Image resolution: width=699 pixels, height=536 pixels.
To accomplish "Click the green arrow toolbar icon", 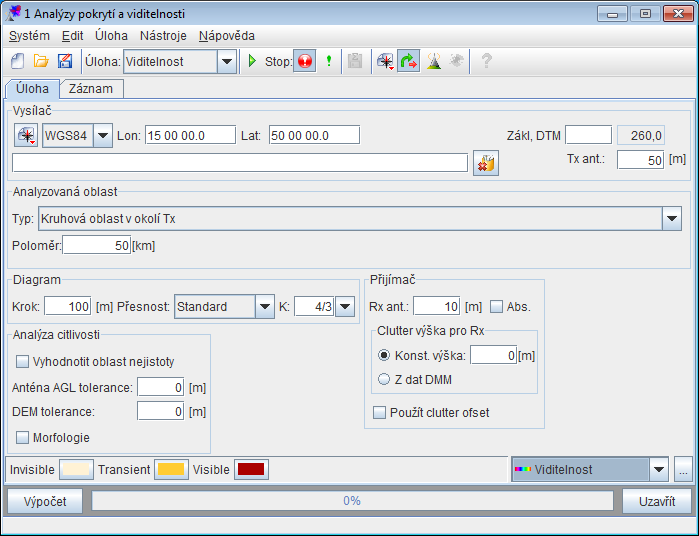I will tap(408, 61).
